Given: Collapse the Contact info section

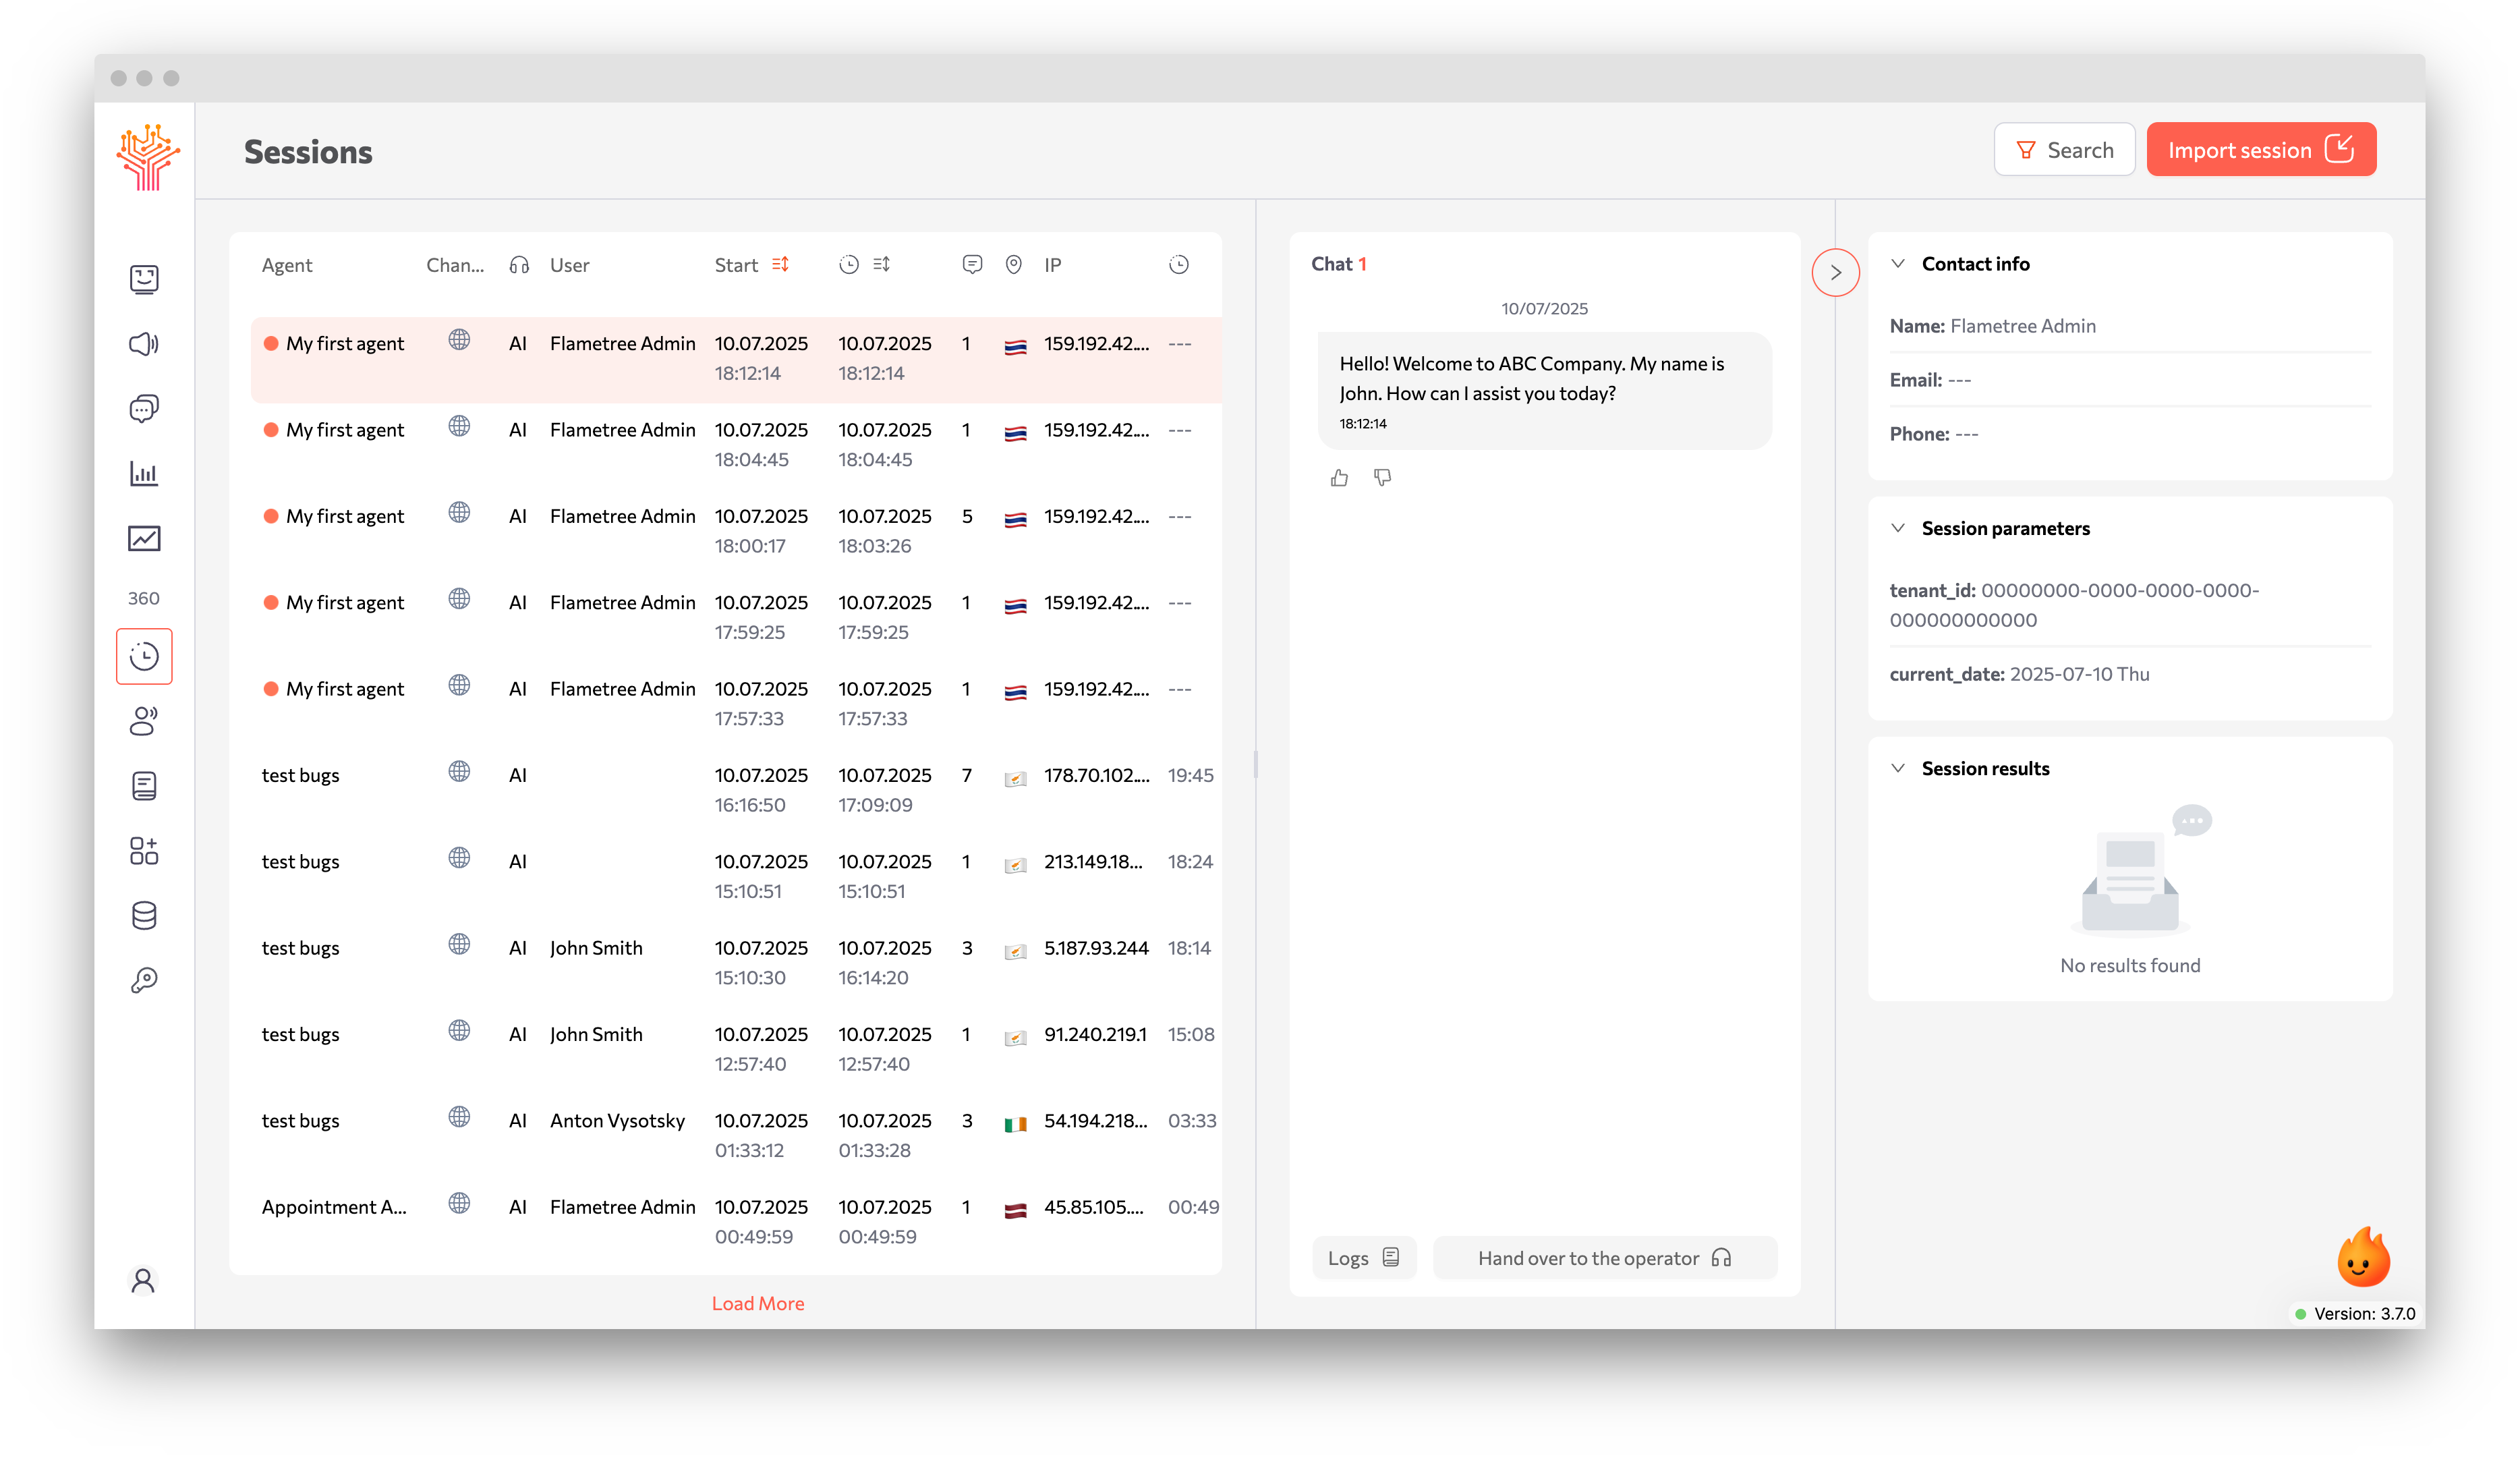Looking at the screenshot, I should (1898, 264).
